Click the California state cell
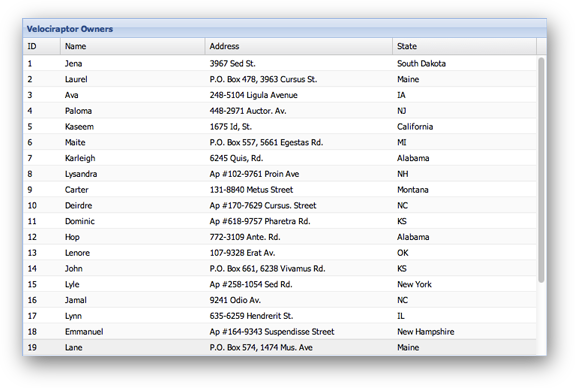The width and height of the screenshot is (575, 388). point(415,127)
